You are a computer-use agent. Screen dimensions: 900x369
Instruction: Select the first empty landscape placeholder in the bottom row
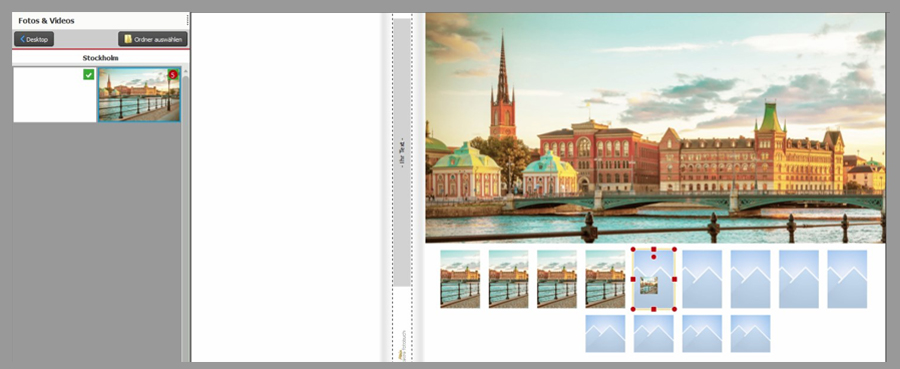605,333
